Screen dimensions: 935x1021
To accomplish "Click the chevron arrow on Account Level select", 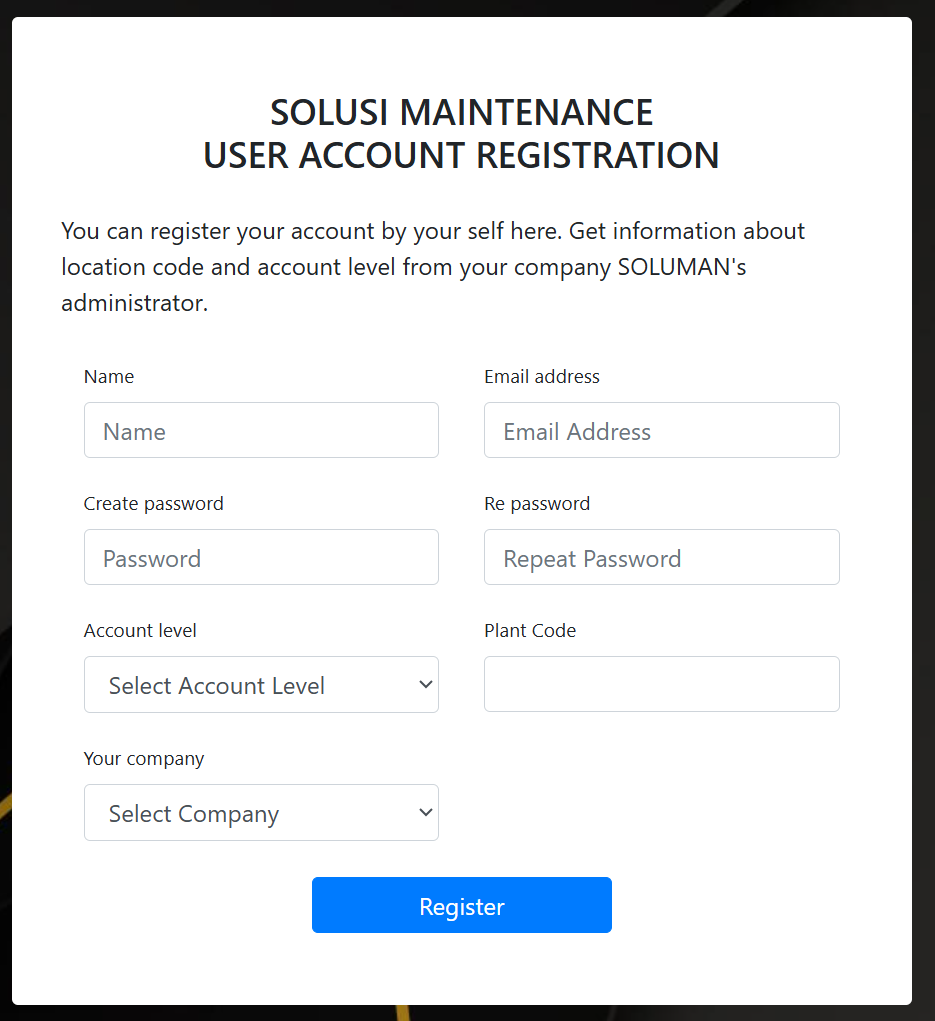I will coord(426,685).
